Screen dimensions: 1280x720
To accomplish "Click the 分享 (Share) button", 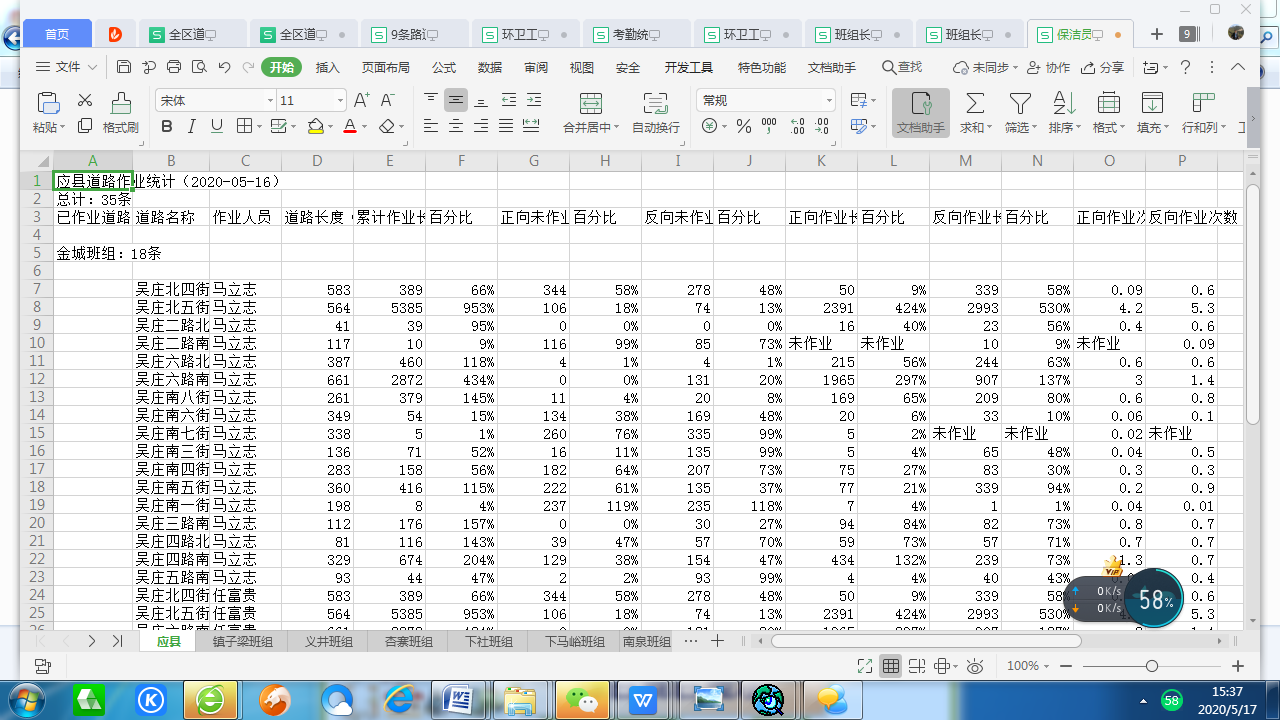I will click(1102, 68).
